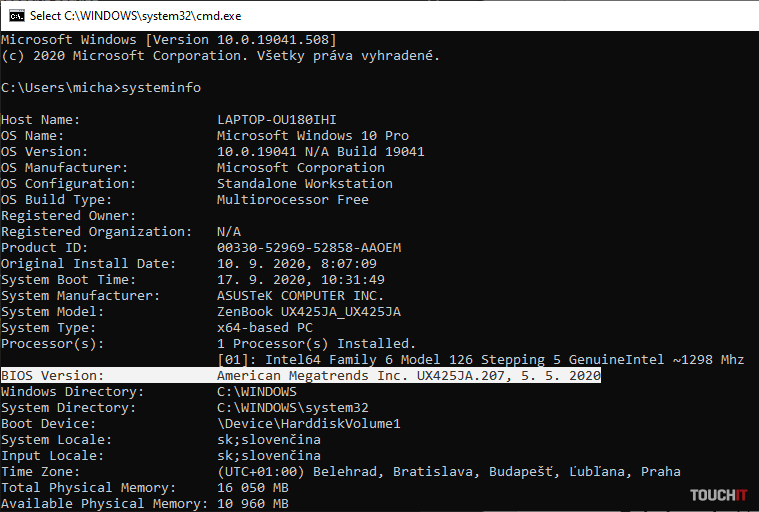Click the 'Windows Directory:' label
This screenshot has width=759, height=512.
click(x=73, y=392)
